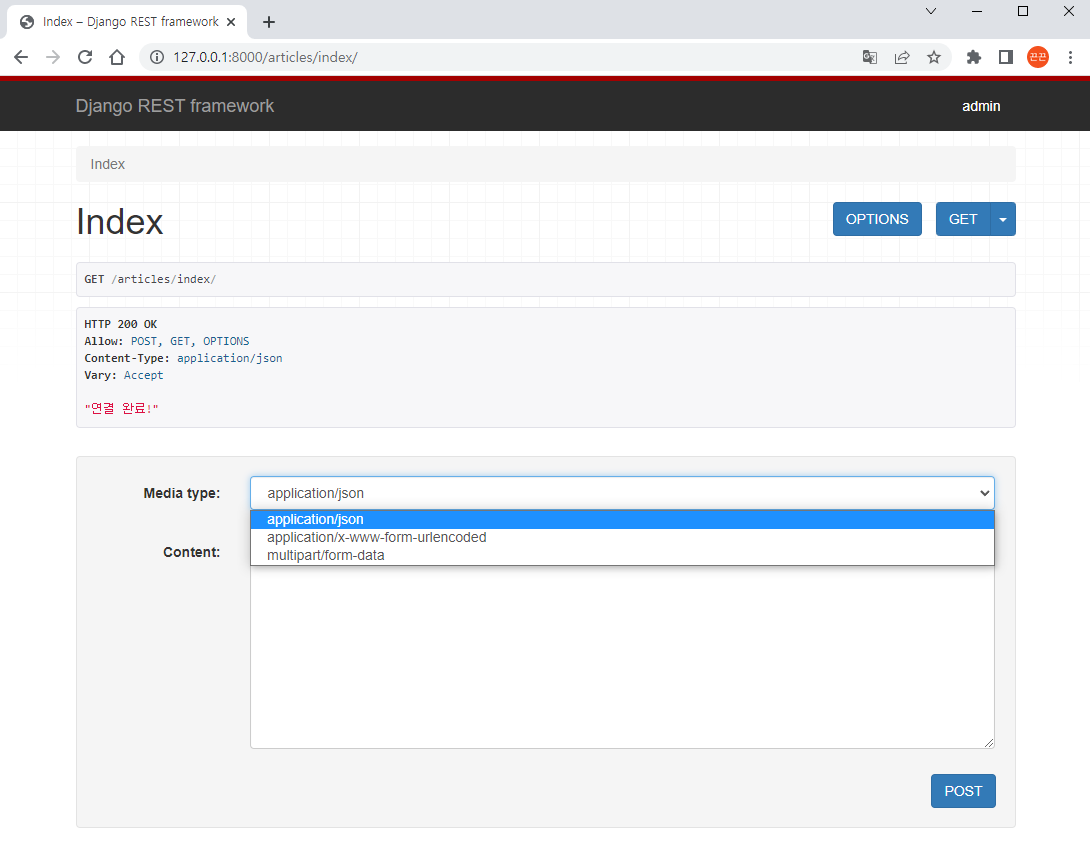The image size is (1090, 841).
Task: Click the Content-Type application/json header
Action: 184,358
